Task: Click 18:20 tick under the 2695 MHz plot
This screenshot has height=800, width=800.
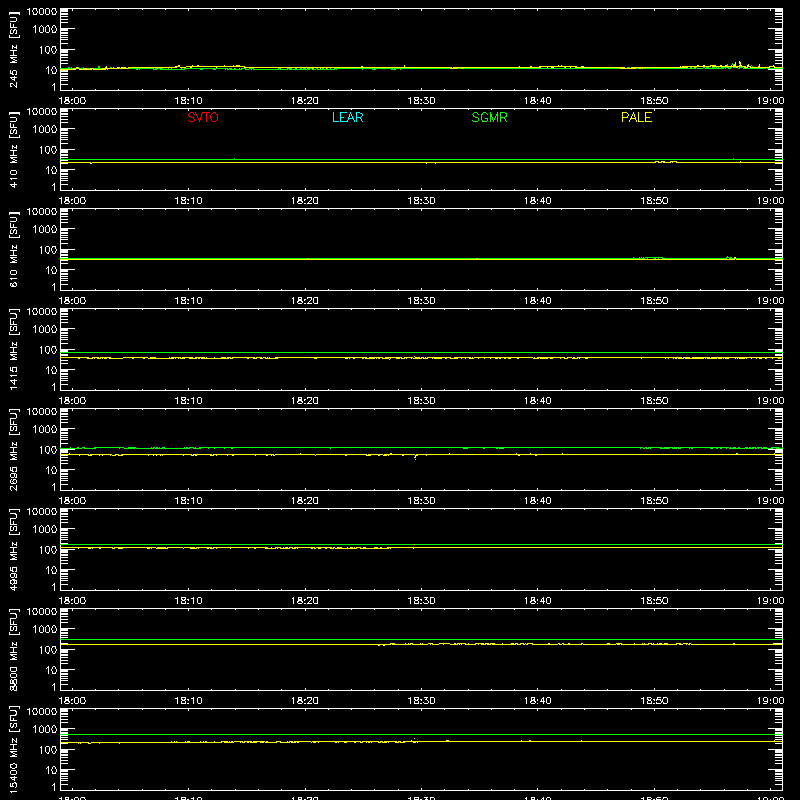Action: pos(305,501)
